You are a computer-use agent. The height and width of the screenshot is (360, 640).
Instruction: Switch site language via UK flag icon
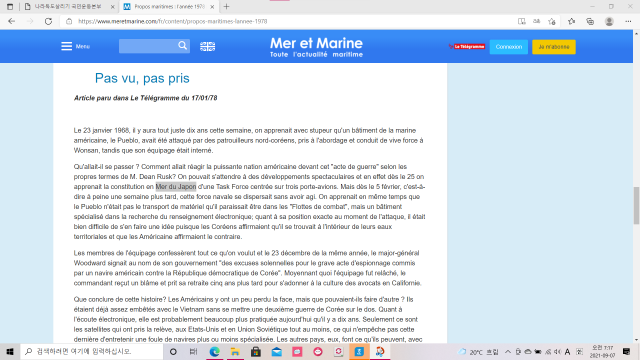(207, 47)
